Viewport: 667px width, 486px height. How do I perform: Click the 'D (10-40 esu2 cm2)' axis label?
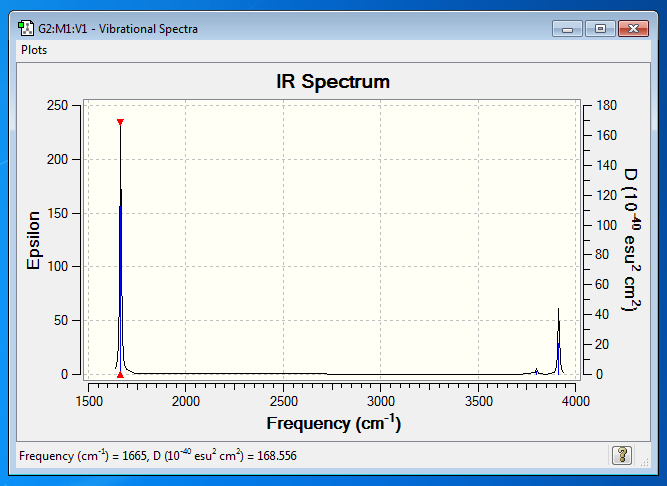pyautogui.click(x=632, y=239)
